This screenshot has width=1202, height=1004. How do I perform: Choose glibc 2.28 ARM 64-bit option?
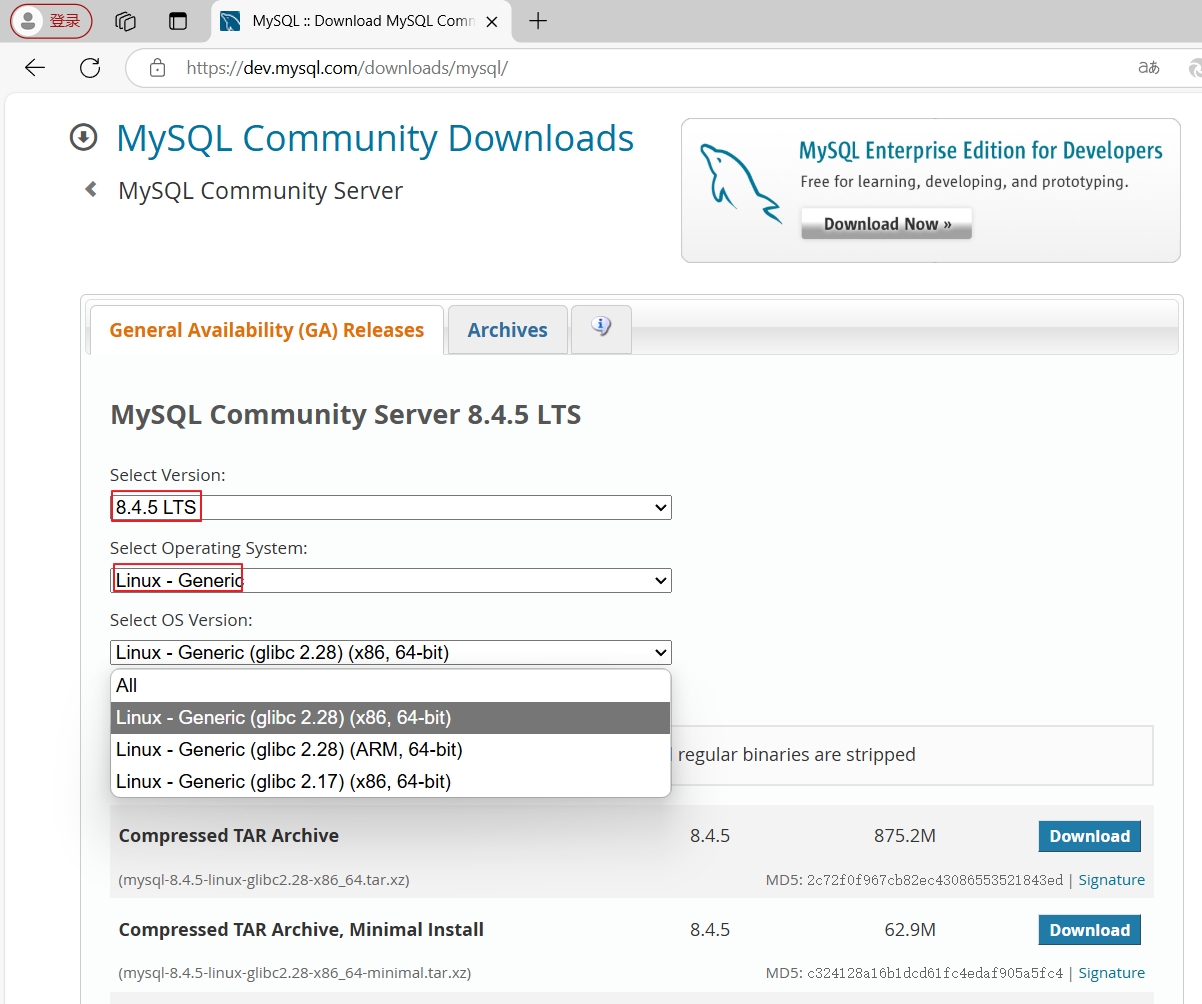(390, 750)
